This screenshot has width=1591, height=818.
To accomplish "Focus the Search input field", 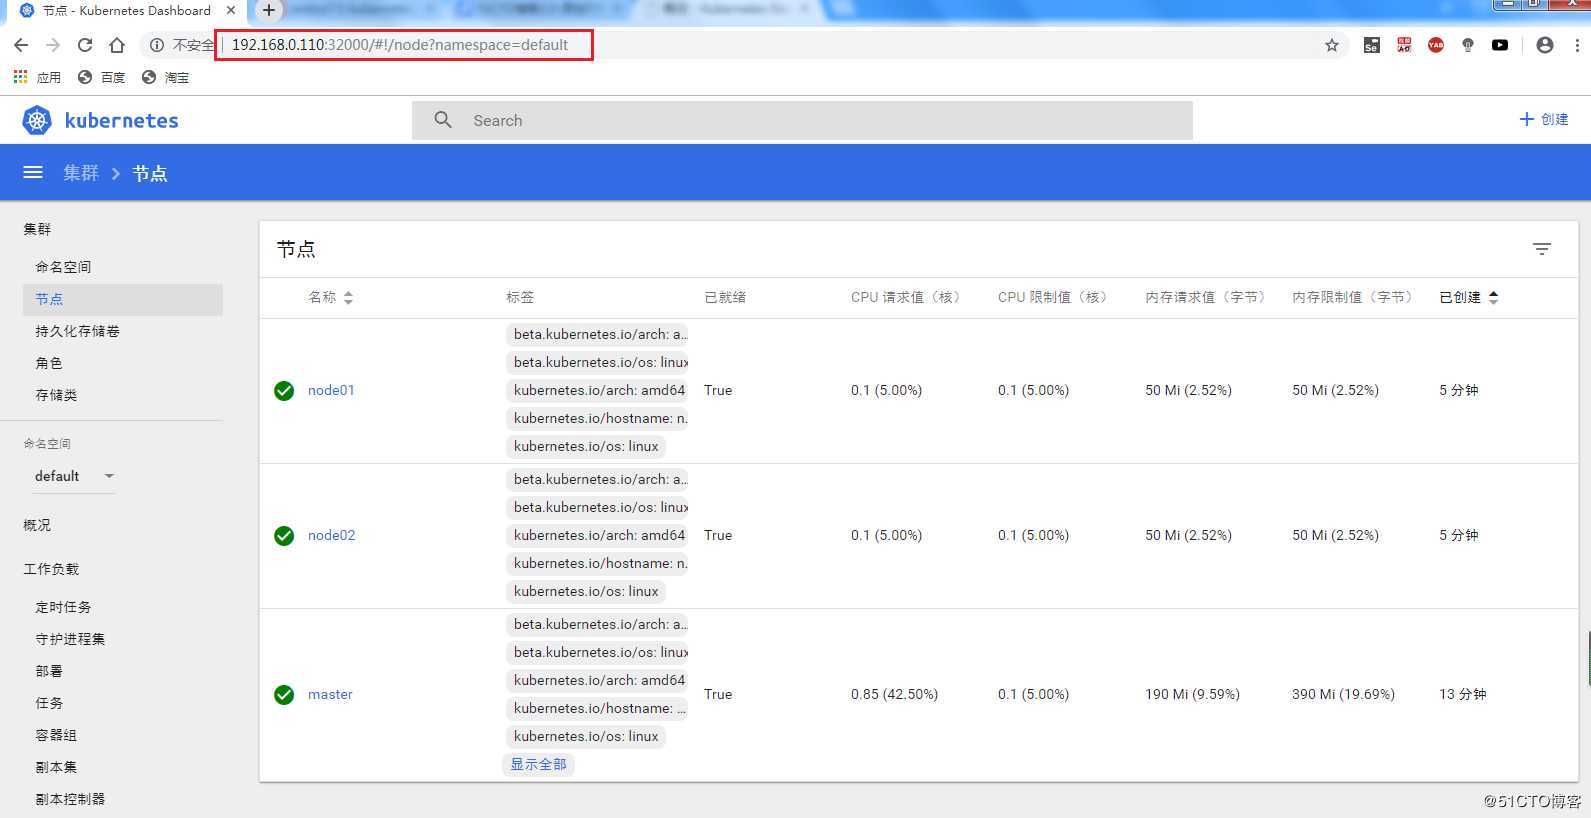I will tap(802, 120).
